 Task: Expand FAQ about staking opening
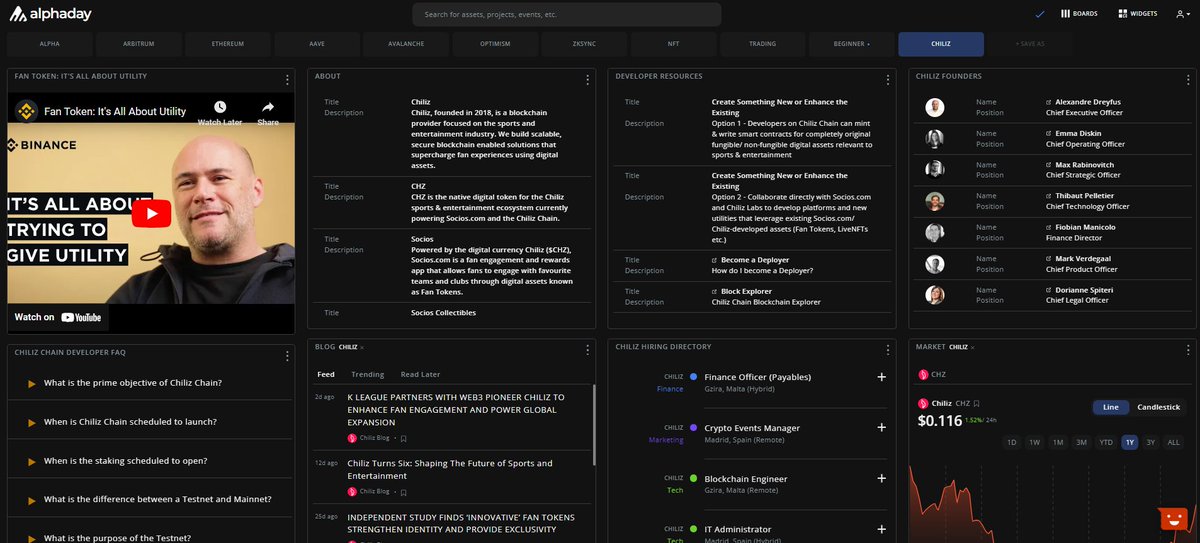click(151, 461)
